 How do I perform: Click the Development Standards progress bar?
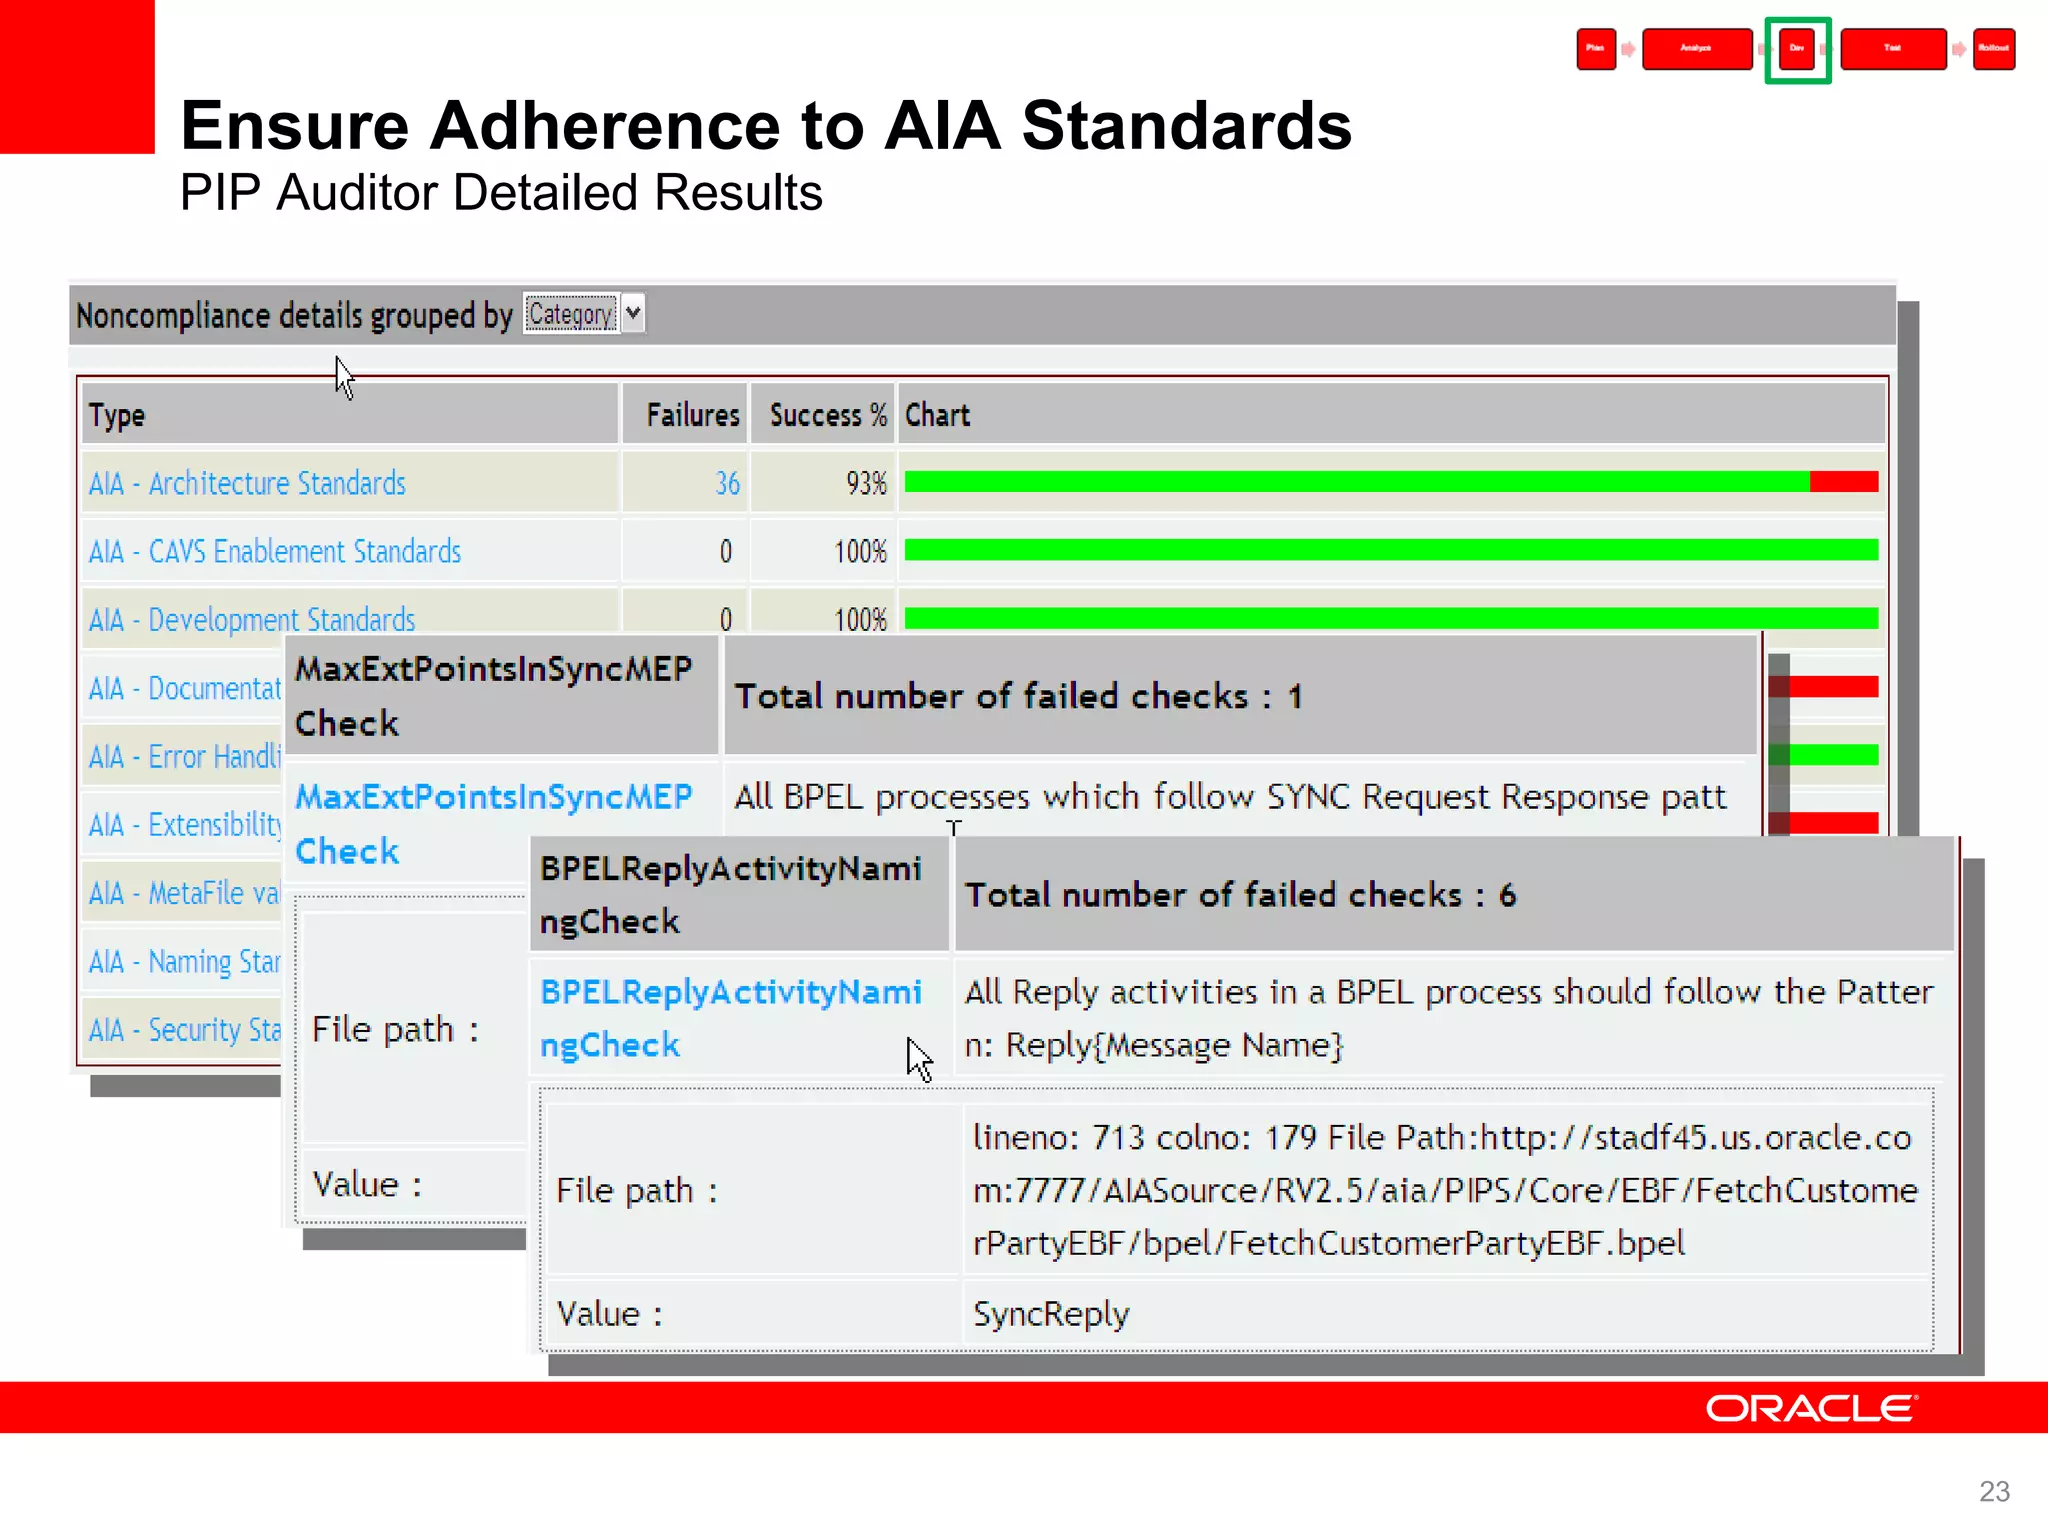click(x=1391, y=618)
